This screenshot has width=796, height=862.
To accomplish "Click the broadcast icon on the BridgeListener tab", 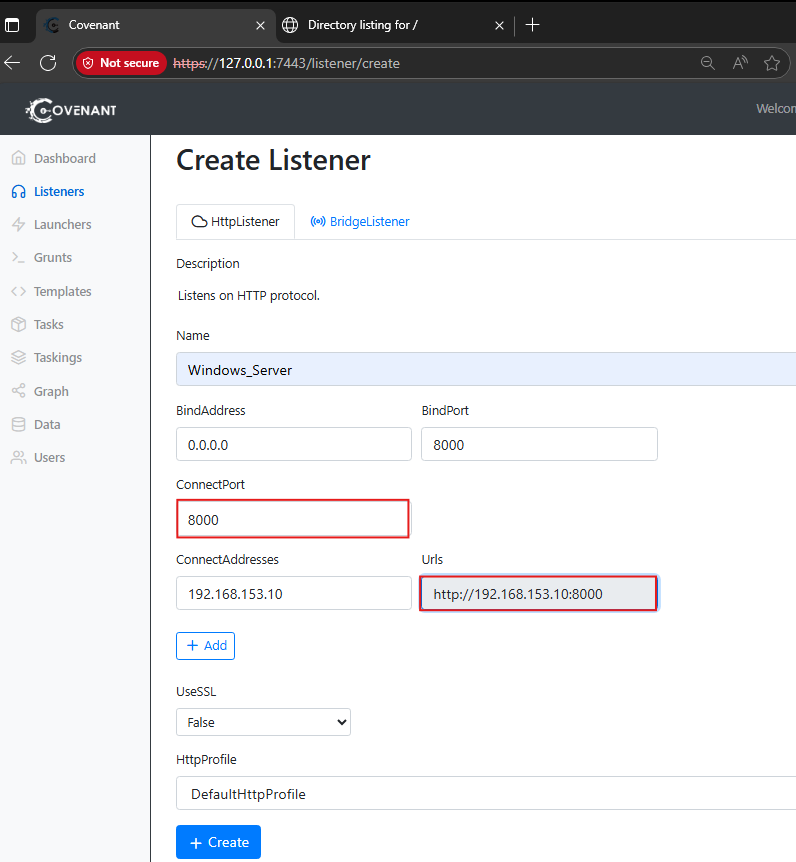I will 318,222.
